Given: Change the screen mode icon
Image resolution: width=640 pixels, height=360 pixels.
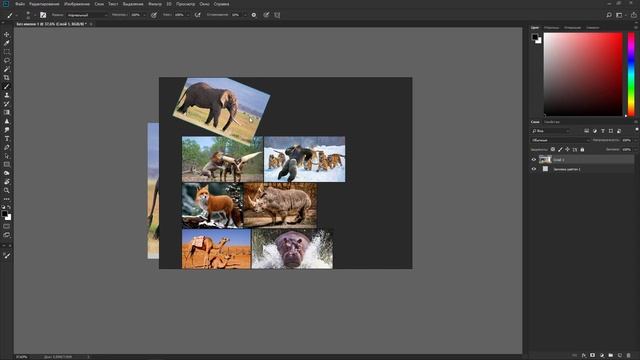Looking at the screenshot, I should pyautogui.click(x=7, y=235).
